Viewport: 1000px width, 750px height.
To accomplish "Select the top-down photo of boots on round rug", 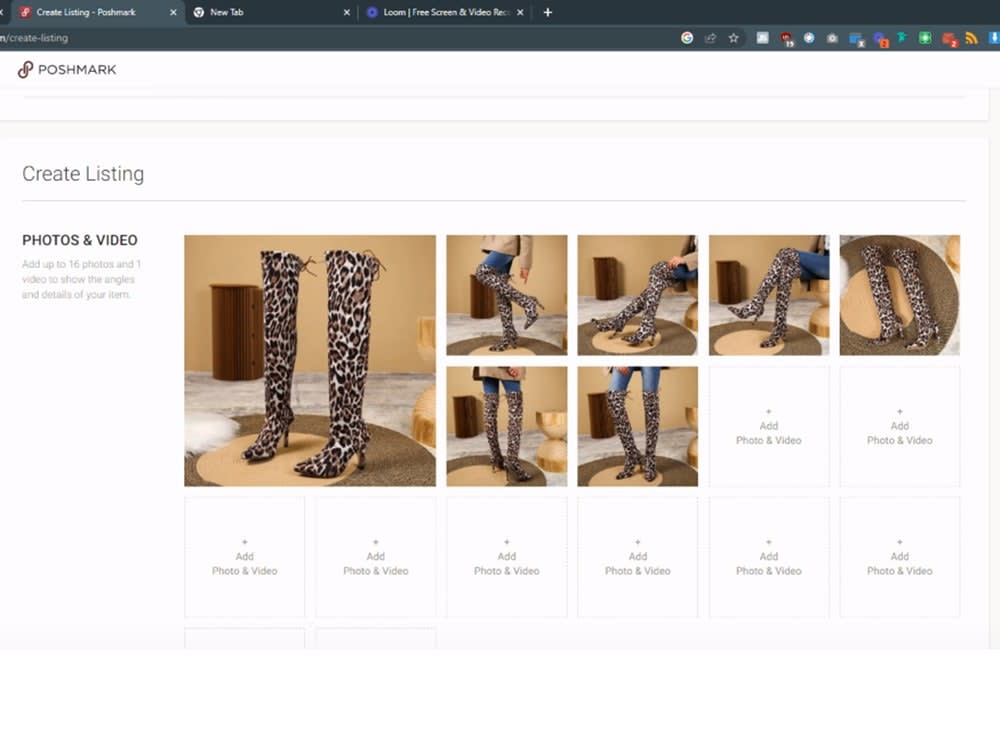I will click(900, 295).
